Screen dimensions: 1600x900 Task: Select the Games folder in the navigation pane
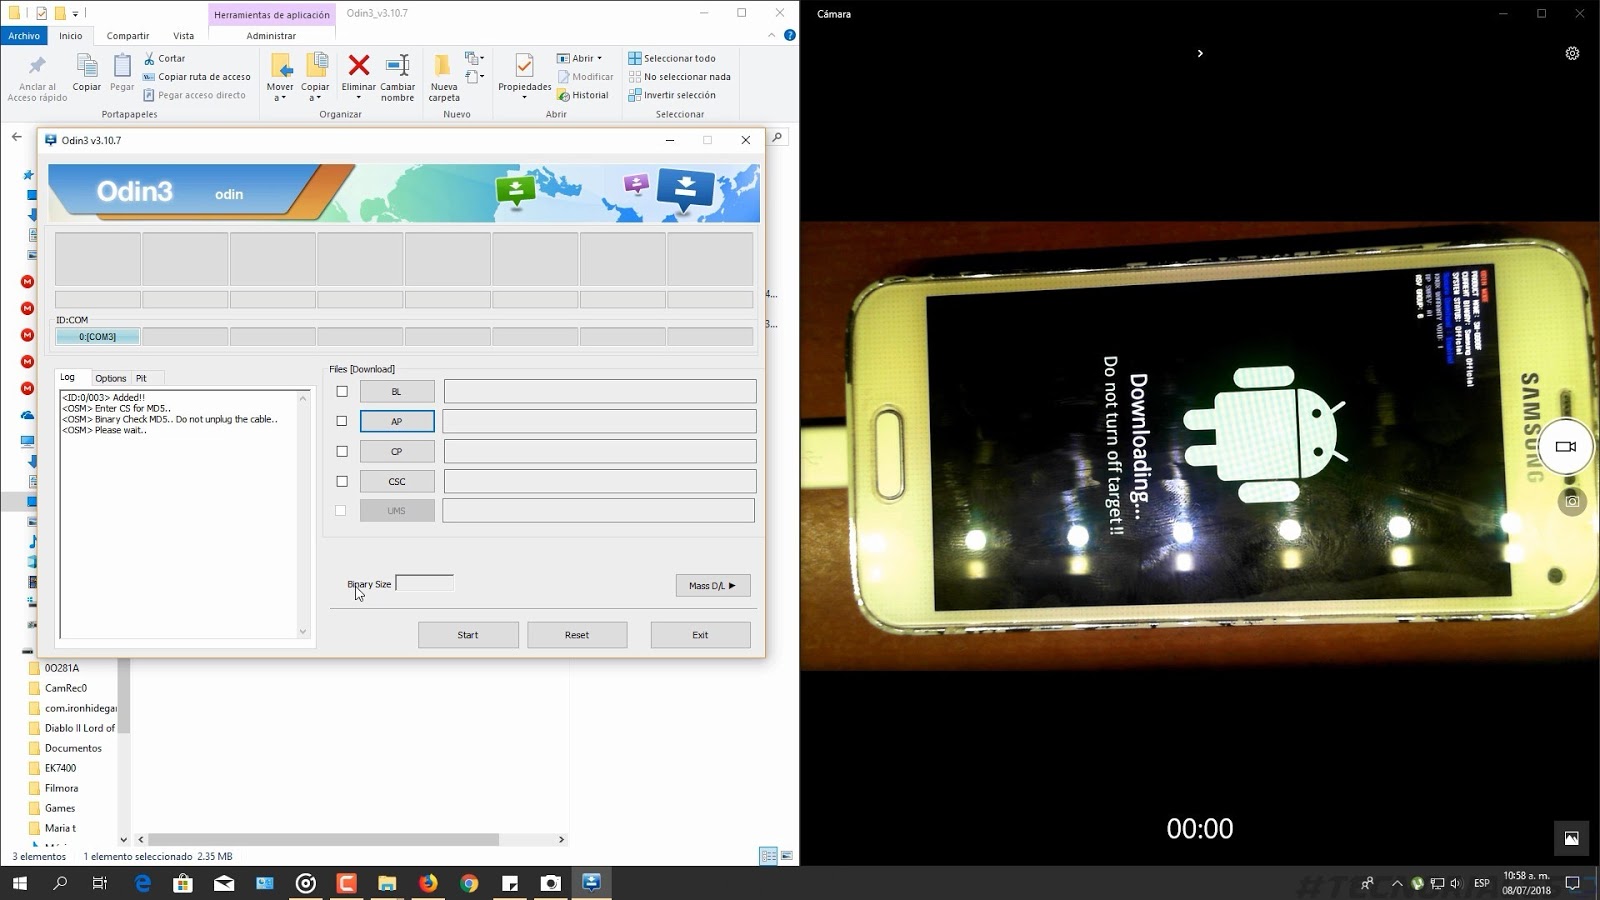coord(60,808)
